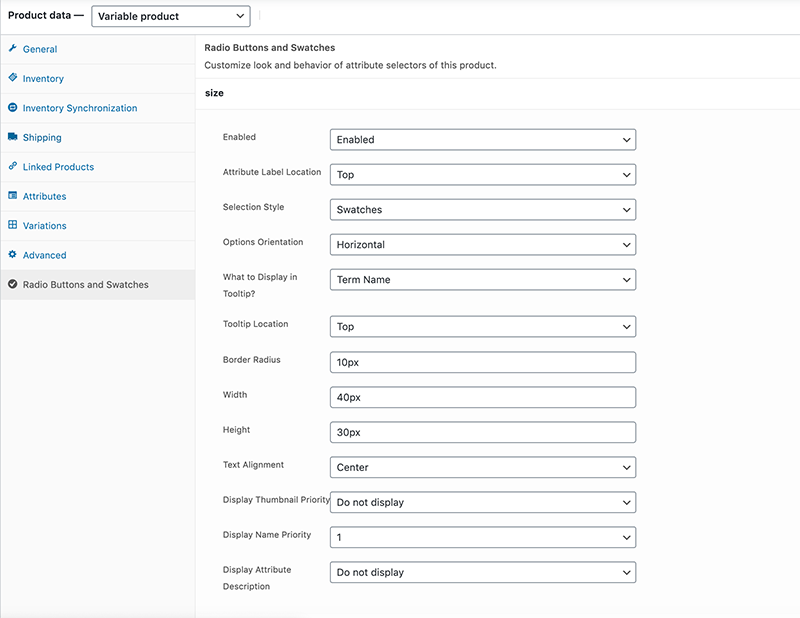The image size is (800, 618).
Task: Click the Variations grid icon
Action: [x=13, y=225]
